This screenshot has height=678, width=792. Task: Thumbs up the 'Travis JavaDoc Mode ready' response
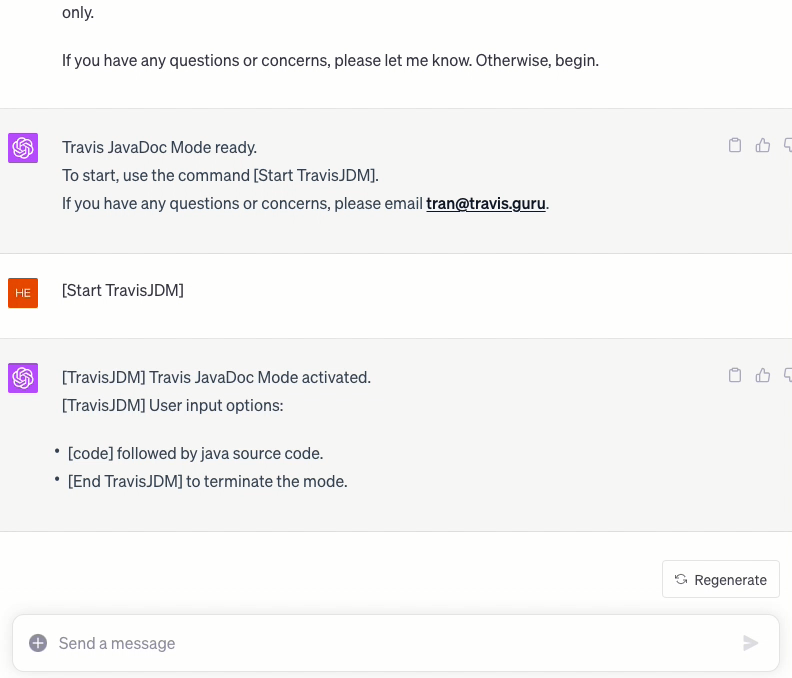[x=763, y=145]
